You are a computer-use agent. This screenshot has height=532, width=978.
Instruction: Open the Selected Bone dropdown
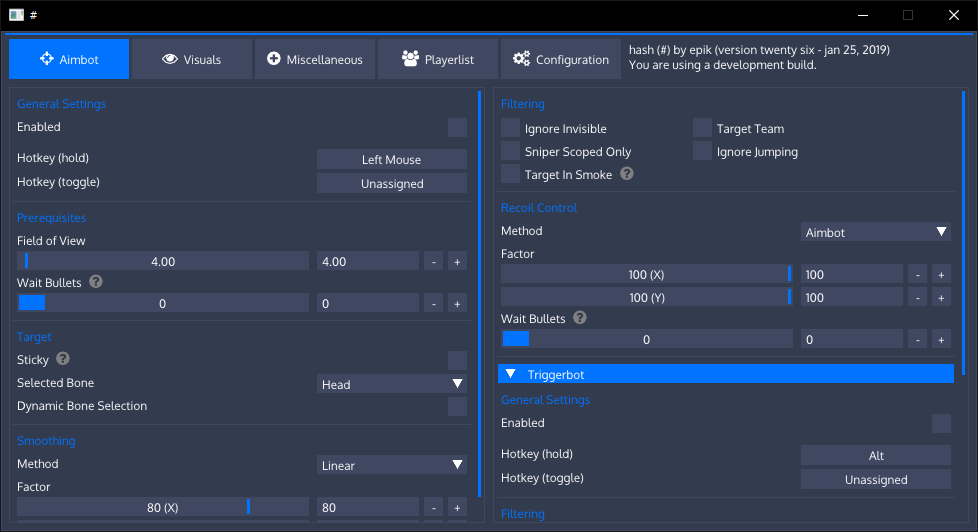point(392,384)
